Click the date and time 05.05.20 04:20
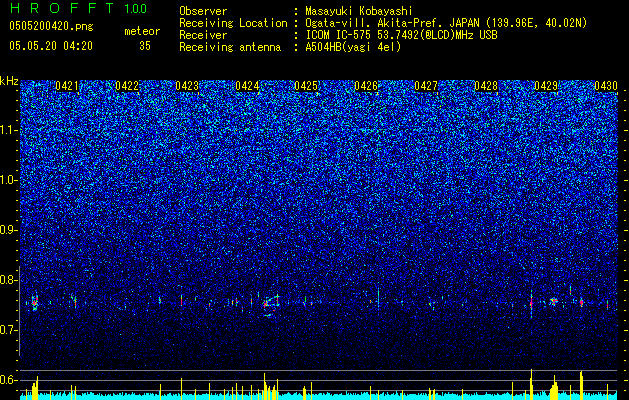Viewport: 629px width, 400px height. coord(51,46)
